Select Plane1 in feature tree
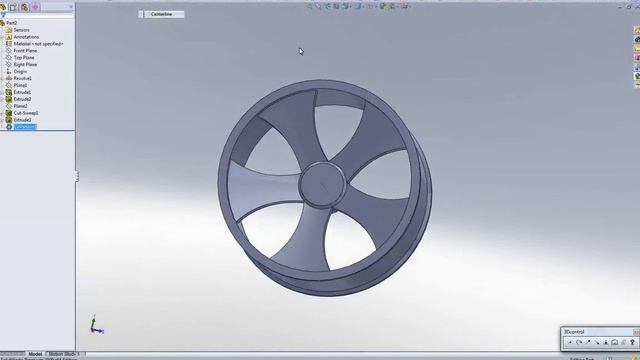 click(20, 85)
